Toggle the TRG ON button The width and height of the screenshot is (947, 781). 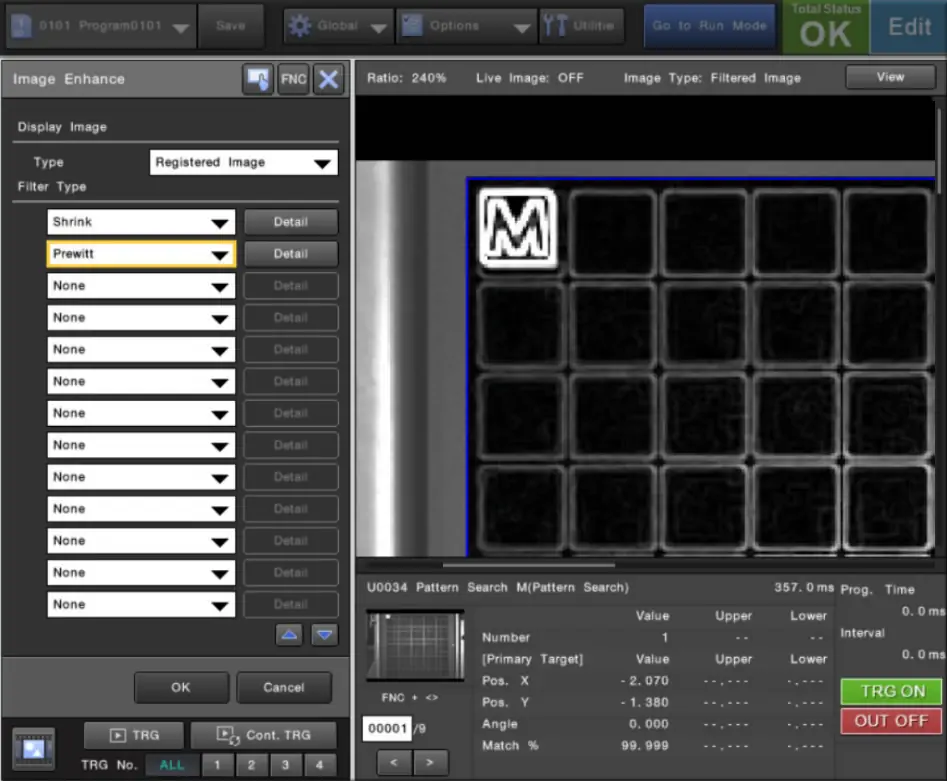click(892, 691)
